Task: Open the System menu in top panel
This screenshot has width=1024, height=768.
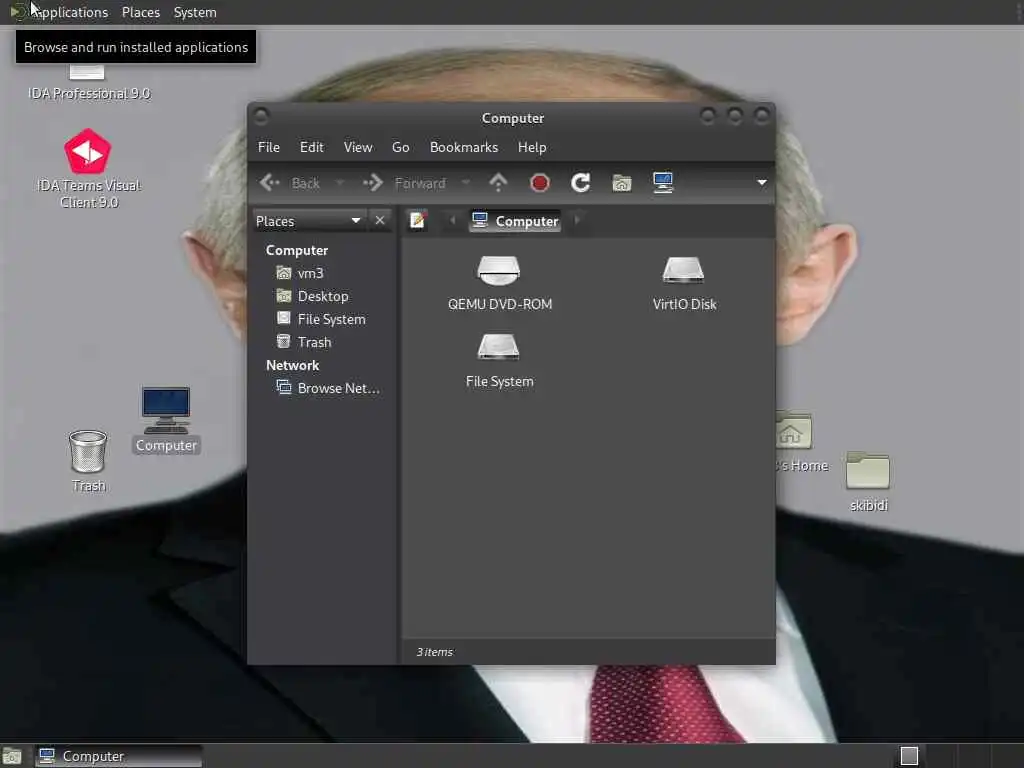Action: (x=195, y=12)
